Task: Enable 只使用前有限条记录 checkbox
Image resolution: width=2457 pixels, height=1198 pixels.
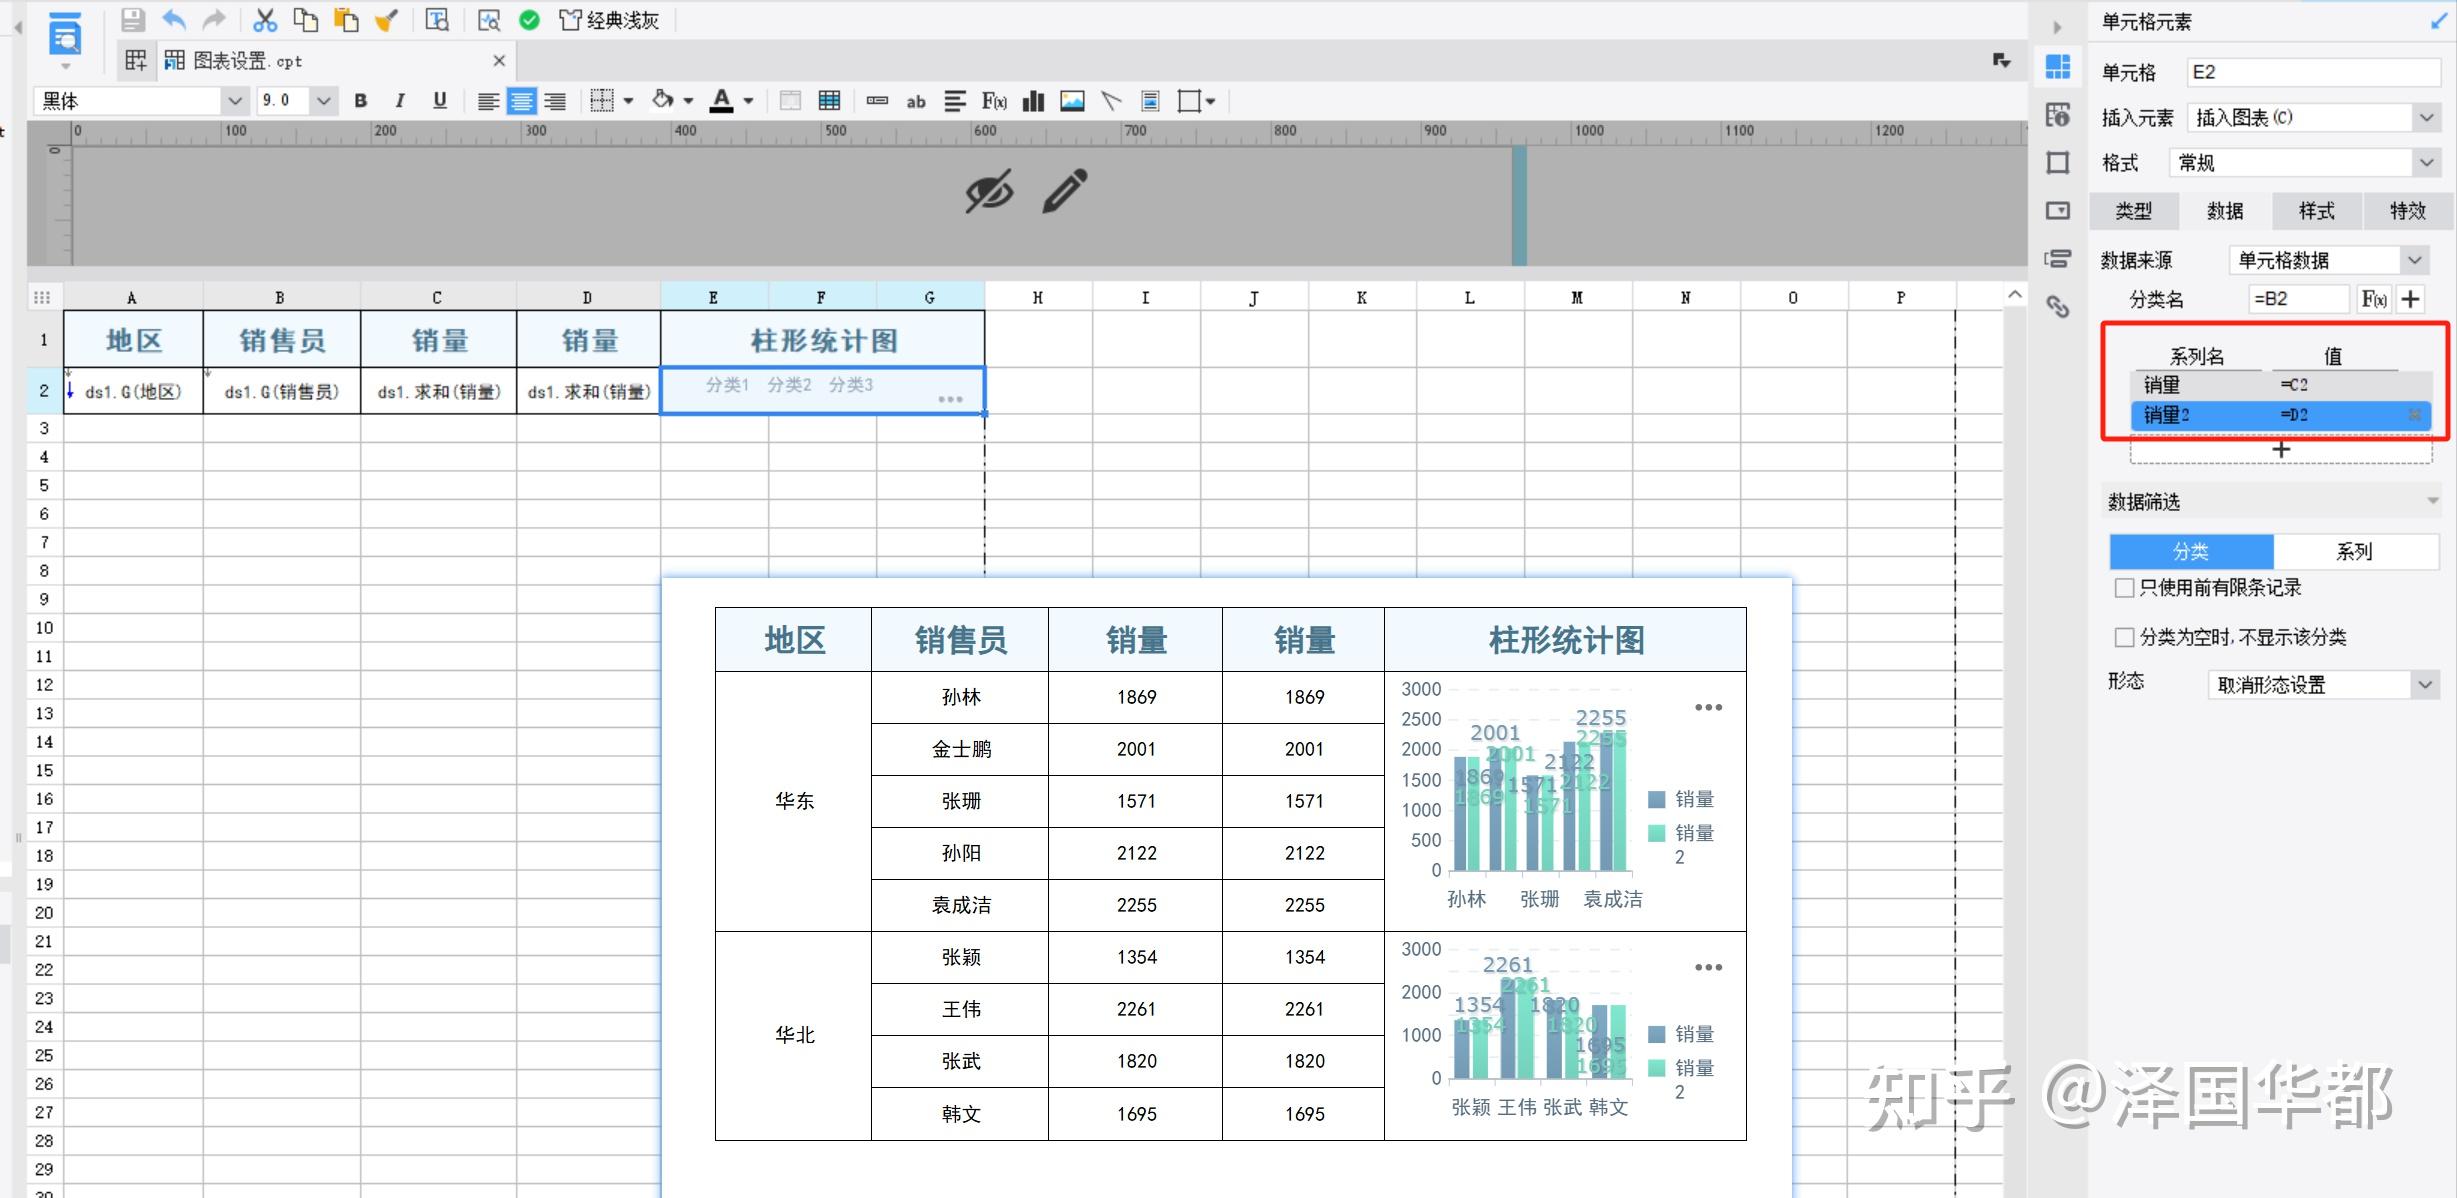Action: pyautogui.click(x=2124, y=588)
